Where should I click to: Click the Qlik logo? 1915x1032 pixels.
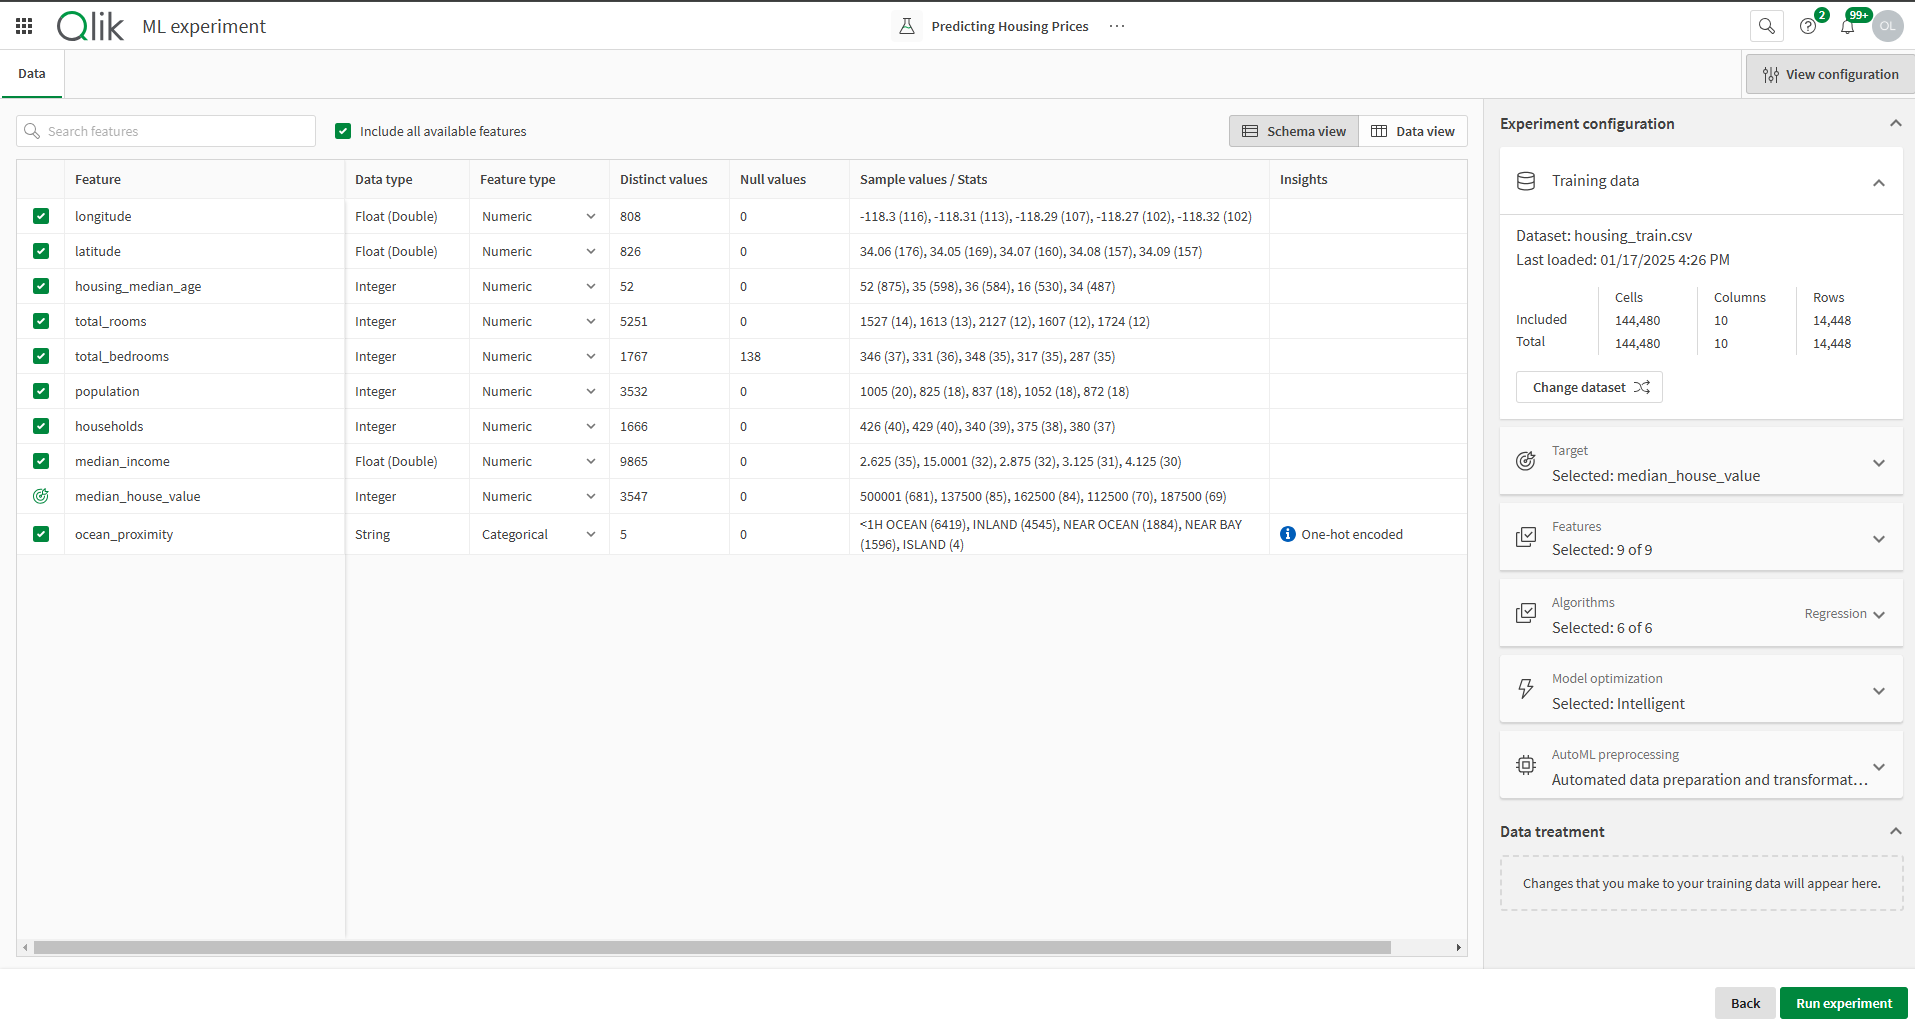pos(90,26)
